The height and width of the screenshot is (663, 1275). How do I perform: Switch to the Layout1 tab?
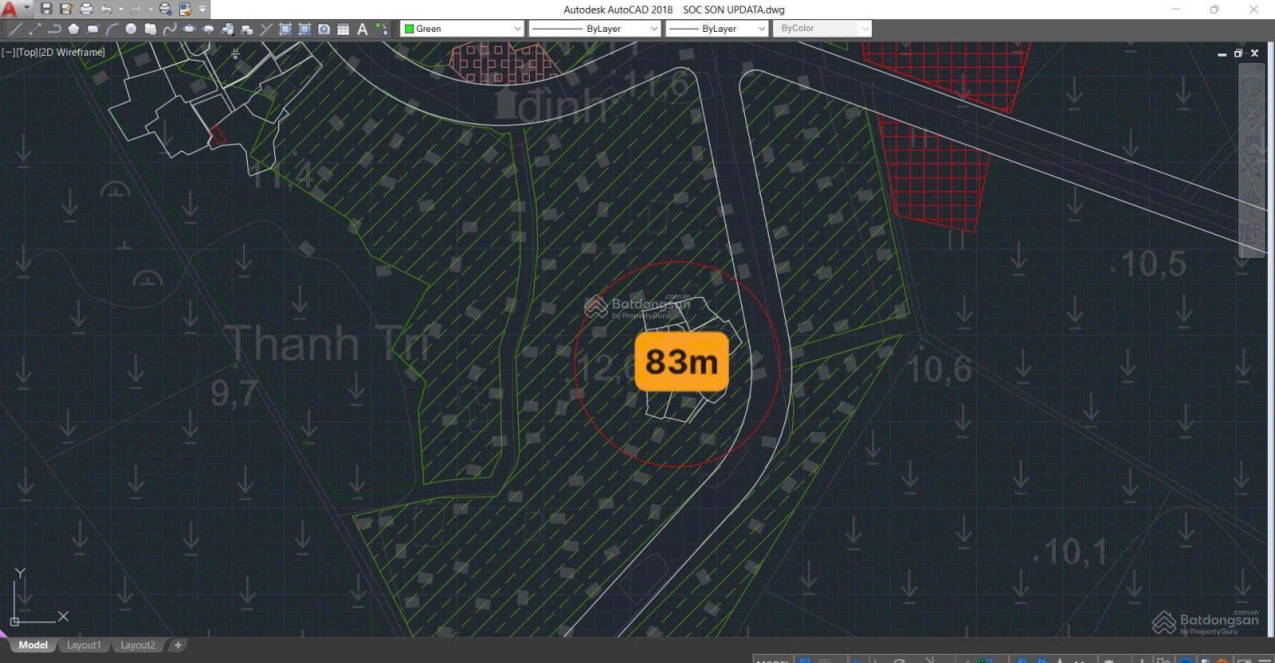point(85,645)
